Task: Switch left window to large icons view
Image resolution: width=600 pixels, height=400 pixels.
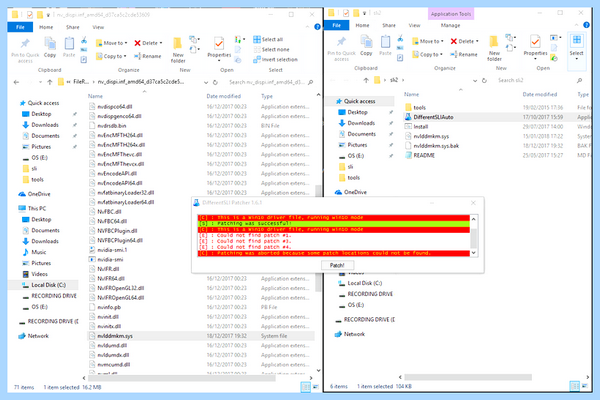Action: coord(316,387)
